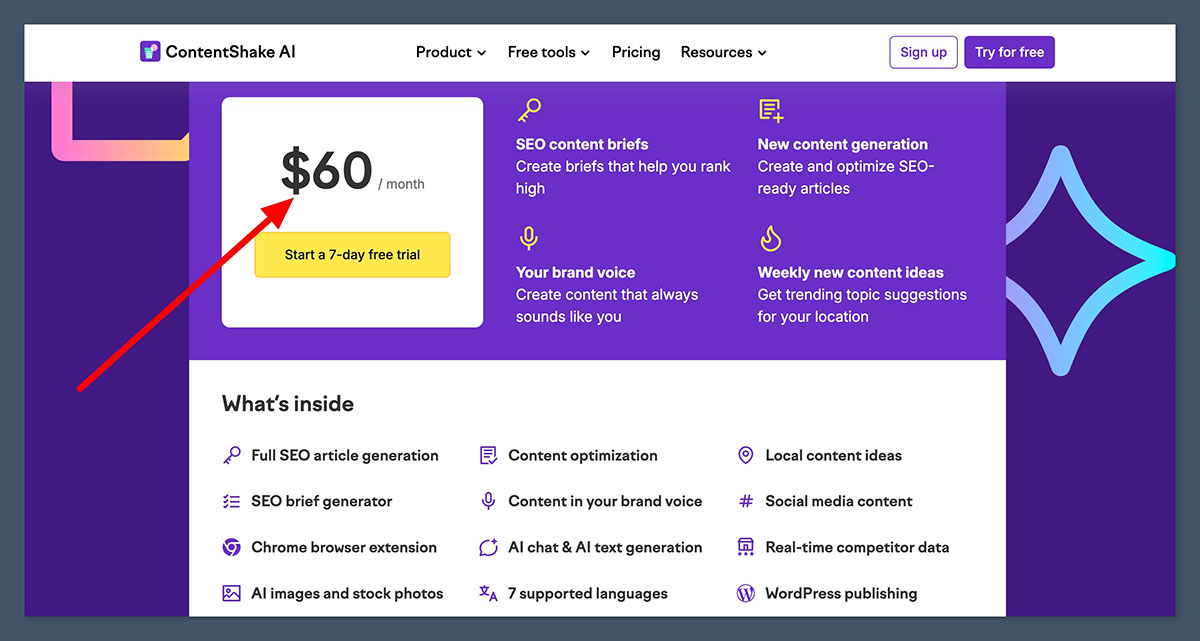Select the Chrome browser extension icon

(232, 547)
